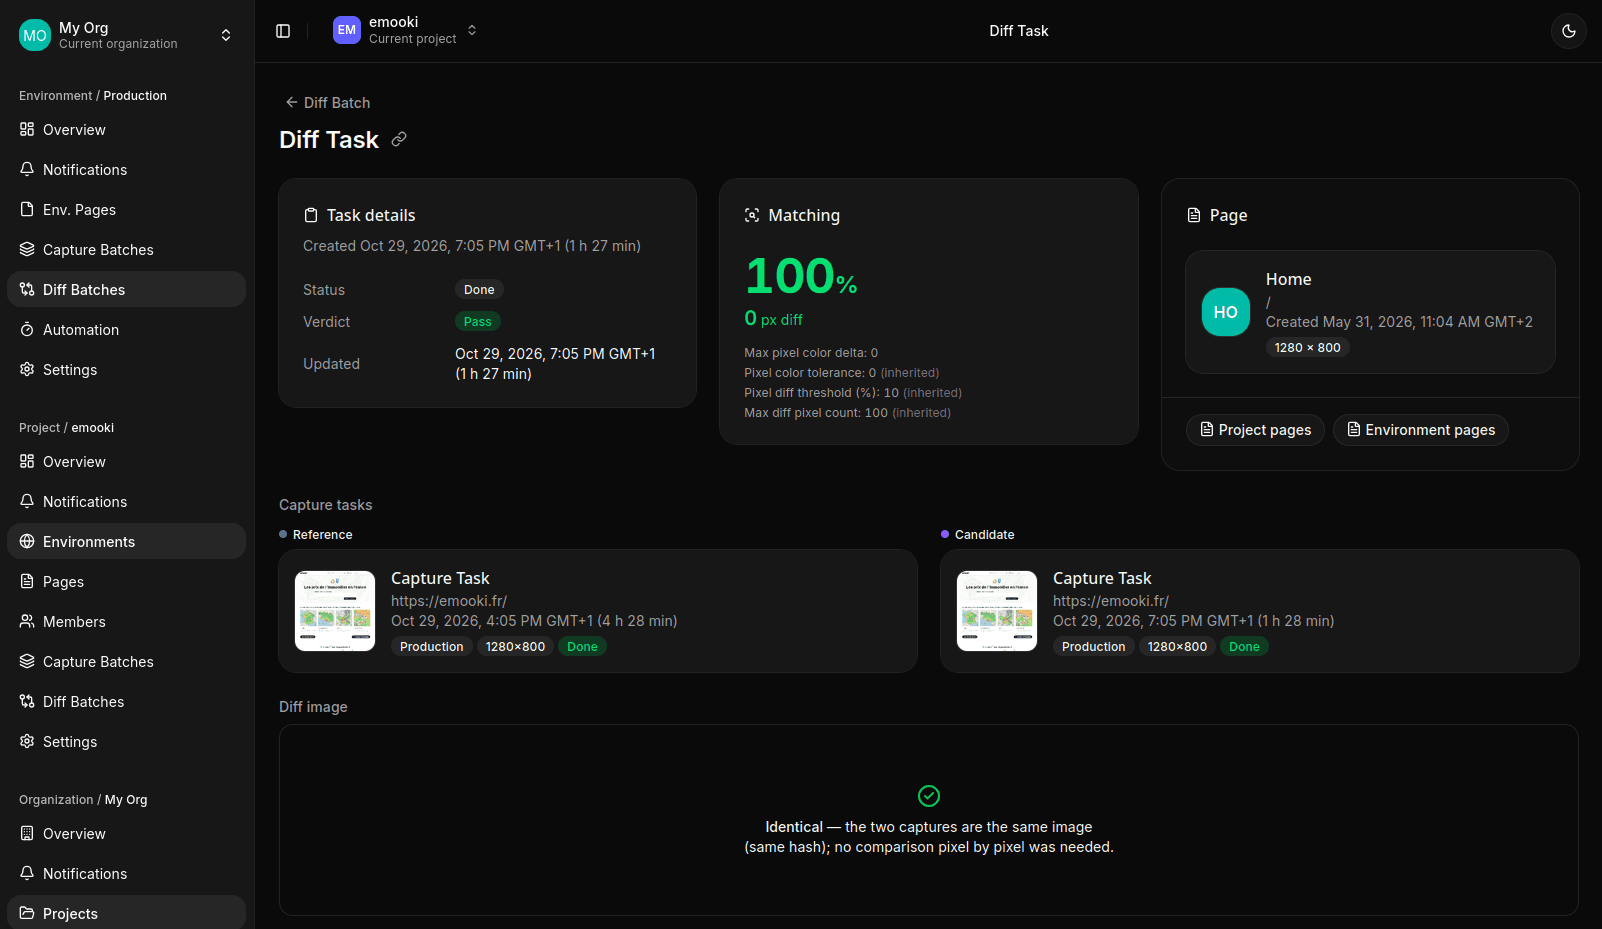The height and width of the screenshot is (929, 1602).
Task: Click the Environments globe icon
Action: (27, 541)
